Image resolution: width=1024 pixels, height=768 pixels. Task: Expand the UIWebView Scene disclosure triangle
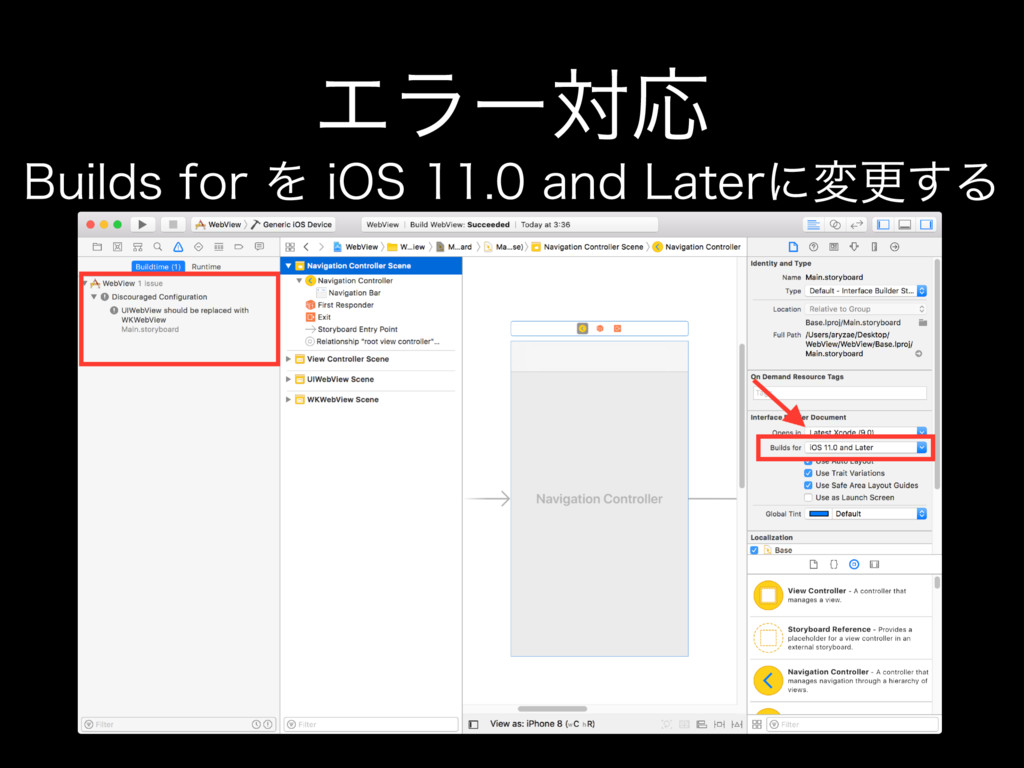pos(288,379)
